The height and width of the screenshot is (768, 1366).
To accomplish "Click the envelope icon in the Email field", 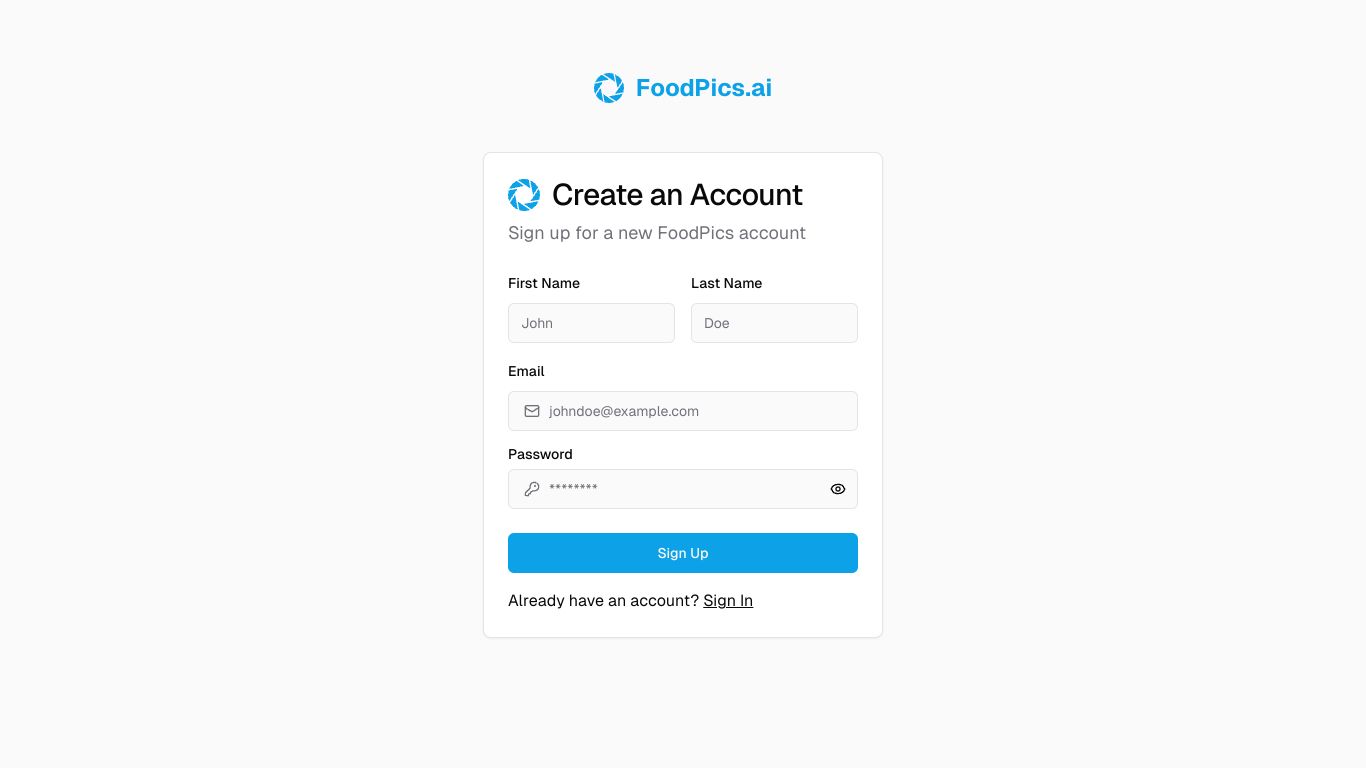I will pos(532,411).
